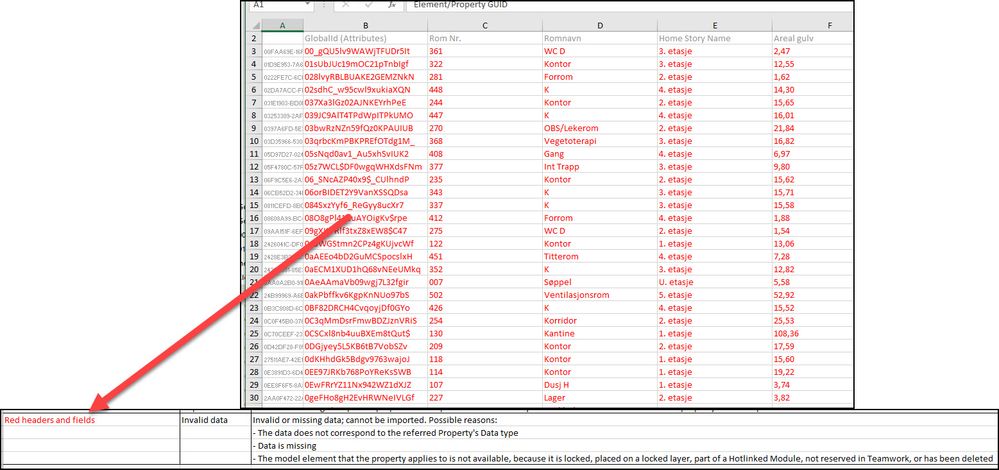
Task: Select the Gang cell
Action: pos(600,153)
